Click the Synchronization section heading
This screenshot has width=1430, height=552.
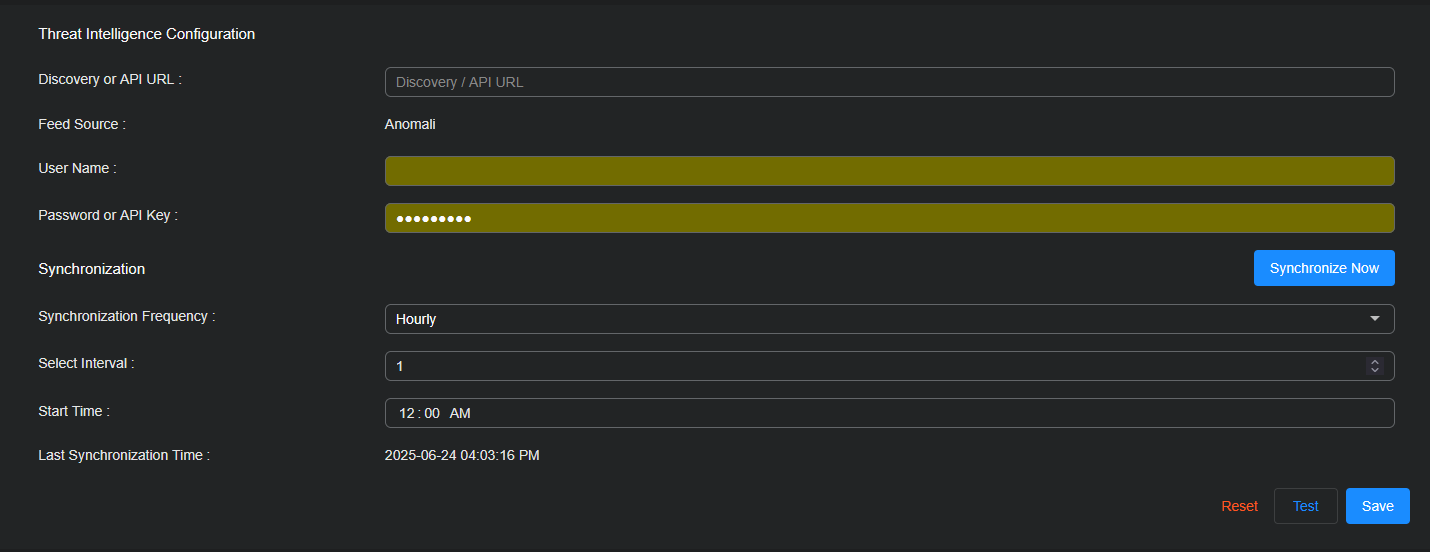coord(91,269)
